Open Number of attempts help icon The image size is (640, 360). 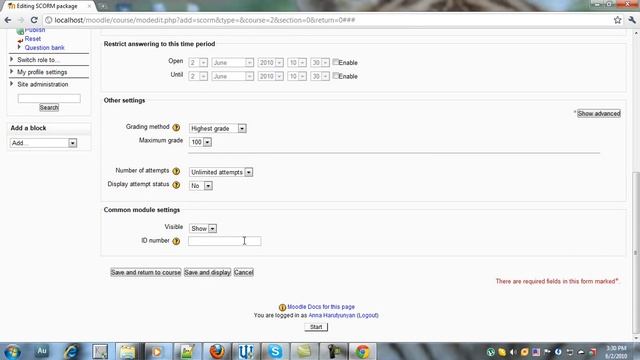(x=176, y=171)
